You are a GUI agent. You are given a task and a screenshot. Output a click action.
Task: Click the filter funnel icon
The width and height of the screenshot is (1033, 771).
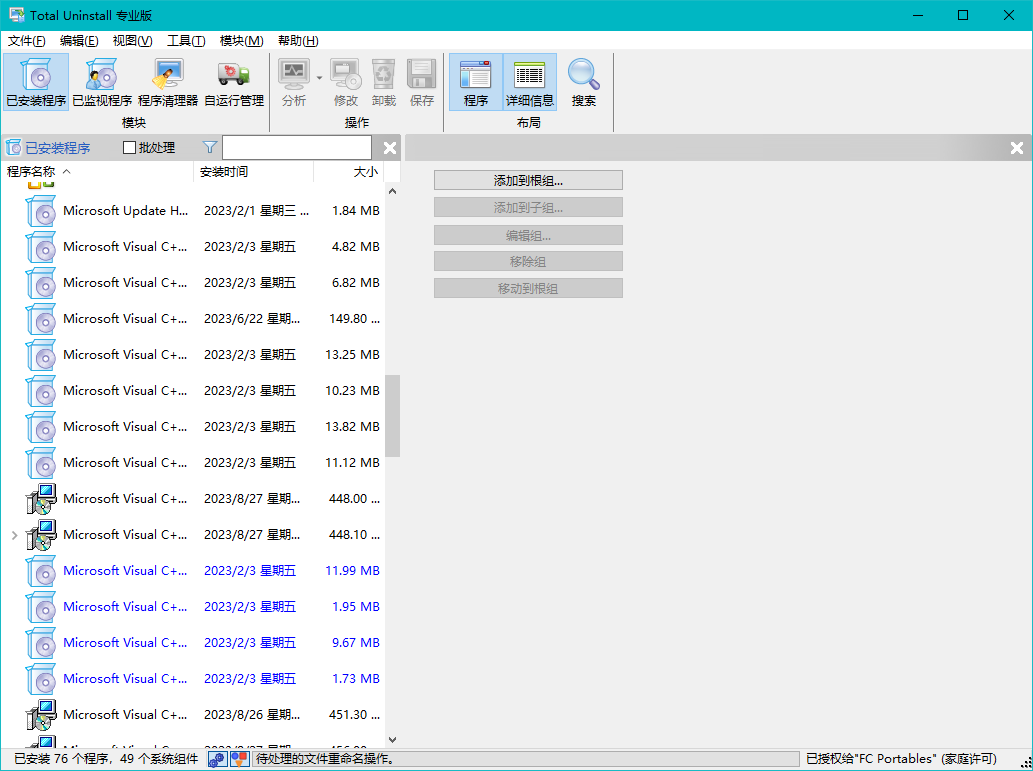(209, 148)
